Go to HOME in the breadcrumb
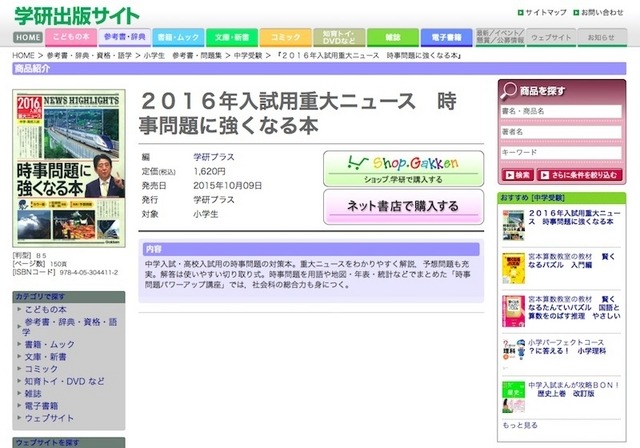The width and height of the screenshot is (640, 448). tap(23, 55)
